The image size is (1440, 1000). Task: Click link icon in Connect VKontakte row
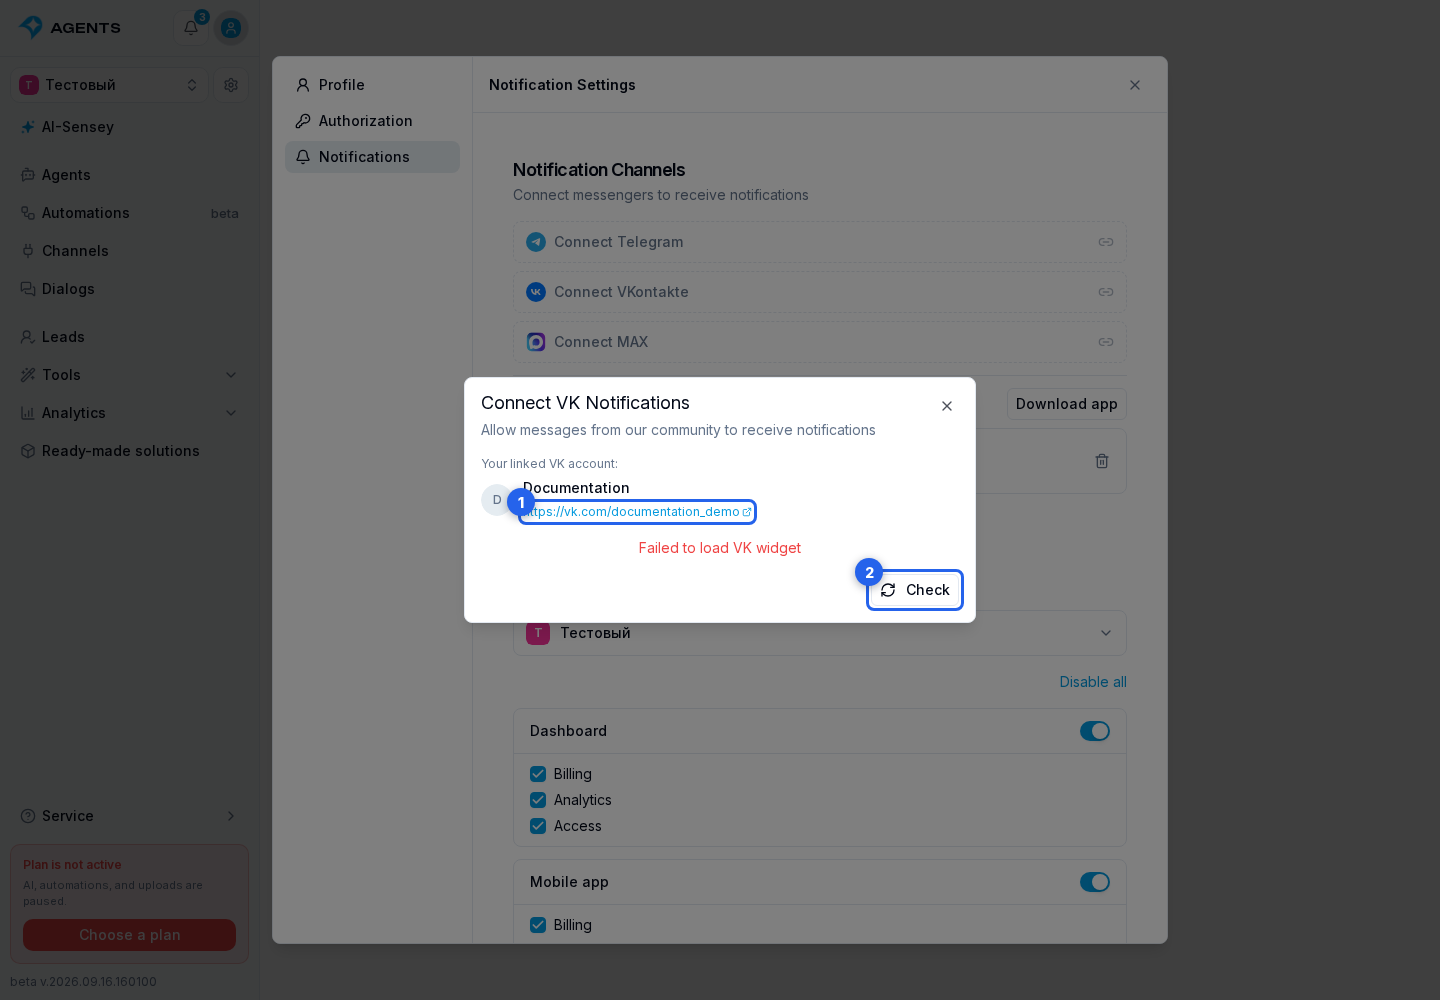(x=1106, y=292)
